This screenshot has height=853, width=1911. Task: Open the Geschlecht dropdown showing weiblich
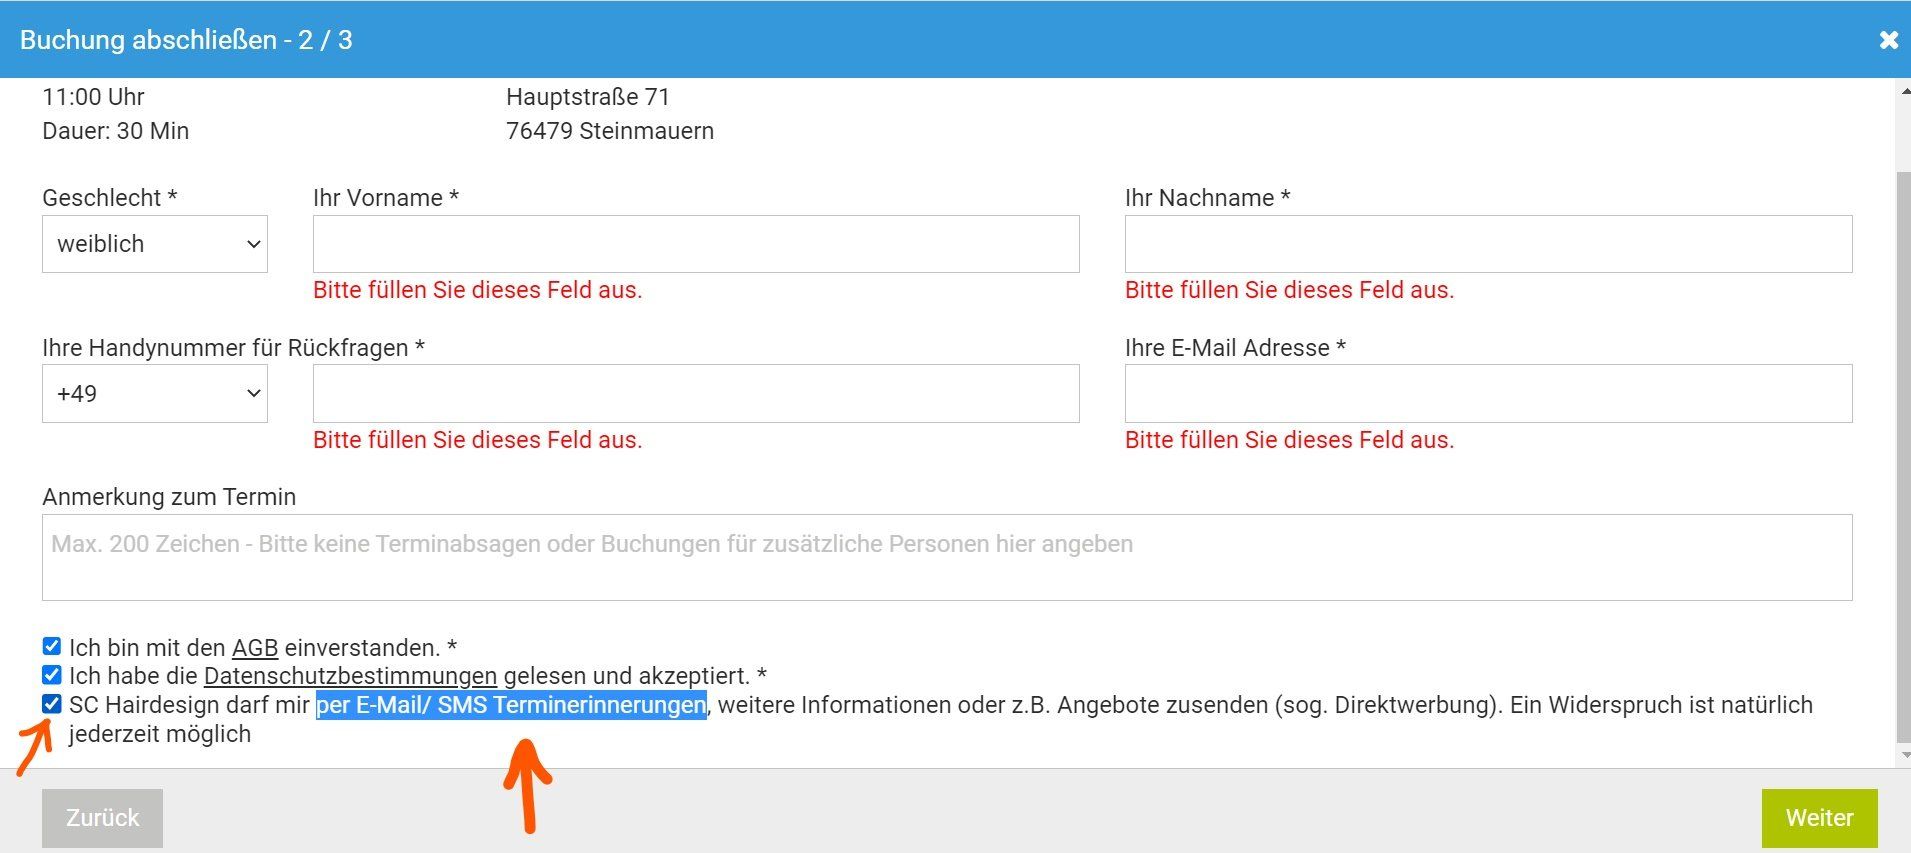pyautogui.click(x=155, y=244)
